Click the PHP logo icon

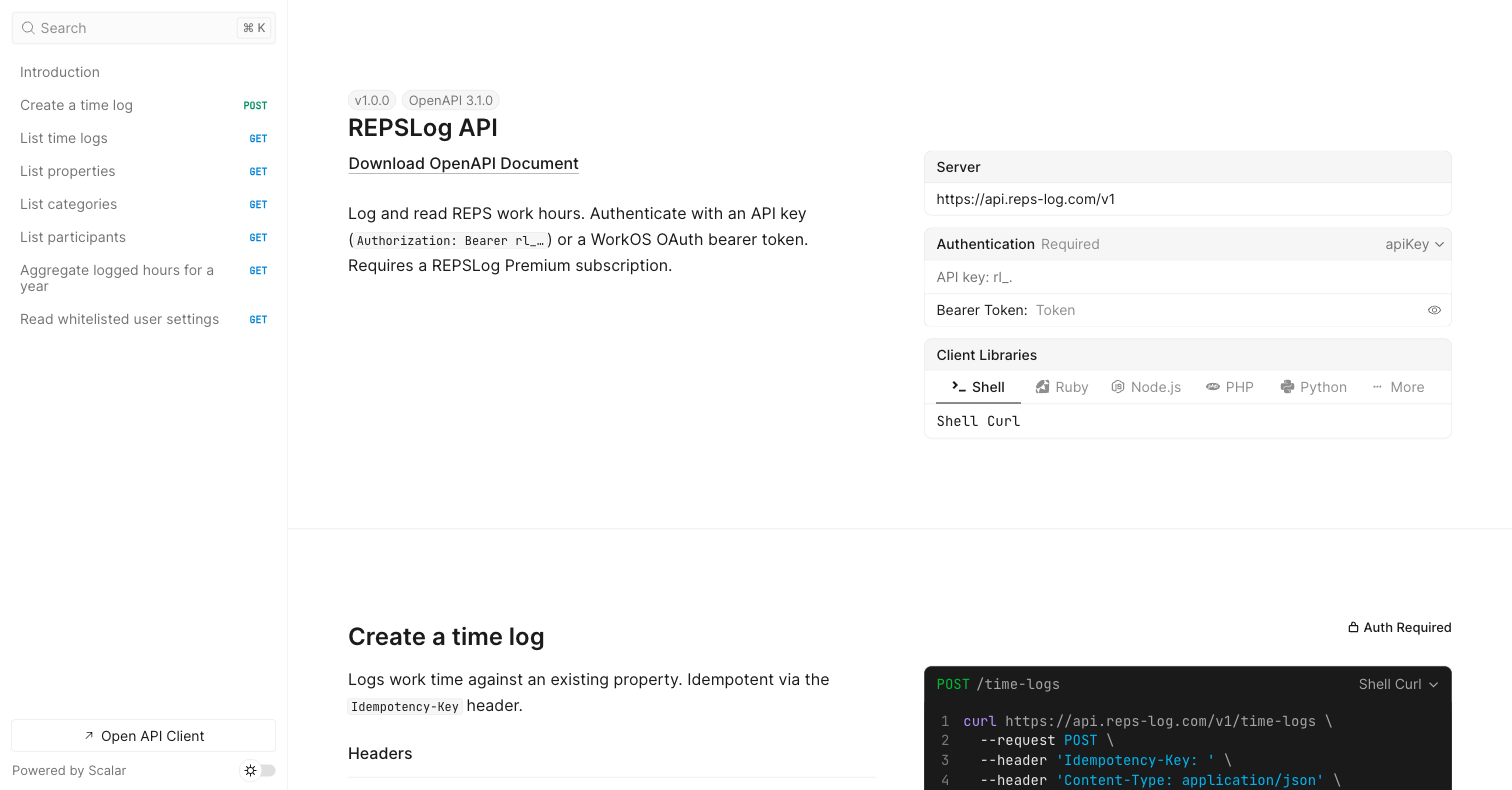1213,387
